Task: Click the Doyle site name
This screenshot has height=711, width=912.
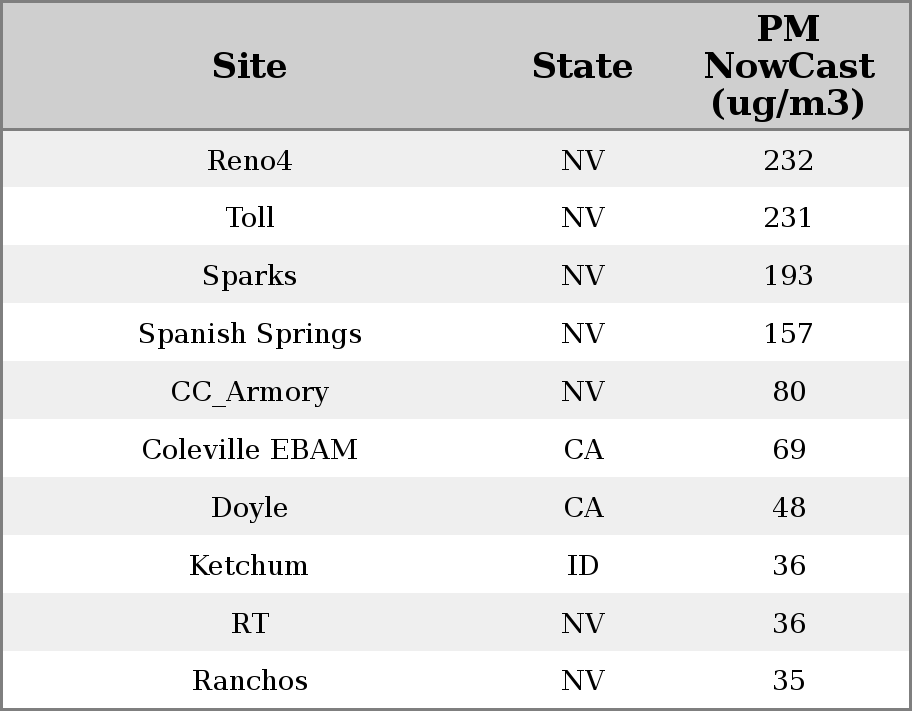Action: coord(249,508)
